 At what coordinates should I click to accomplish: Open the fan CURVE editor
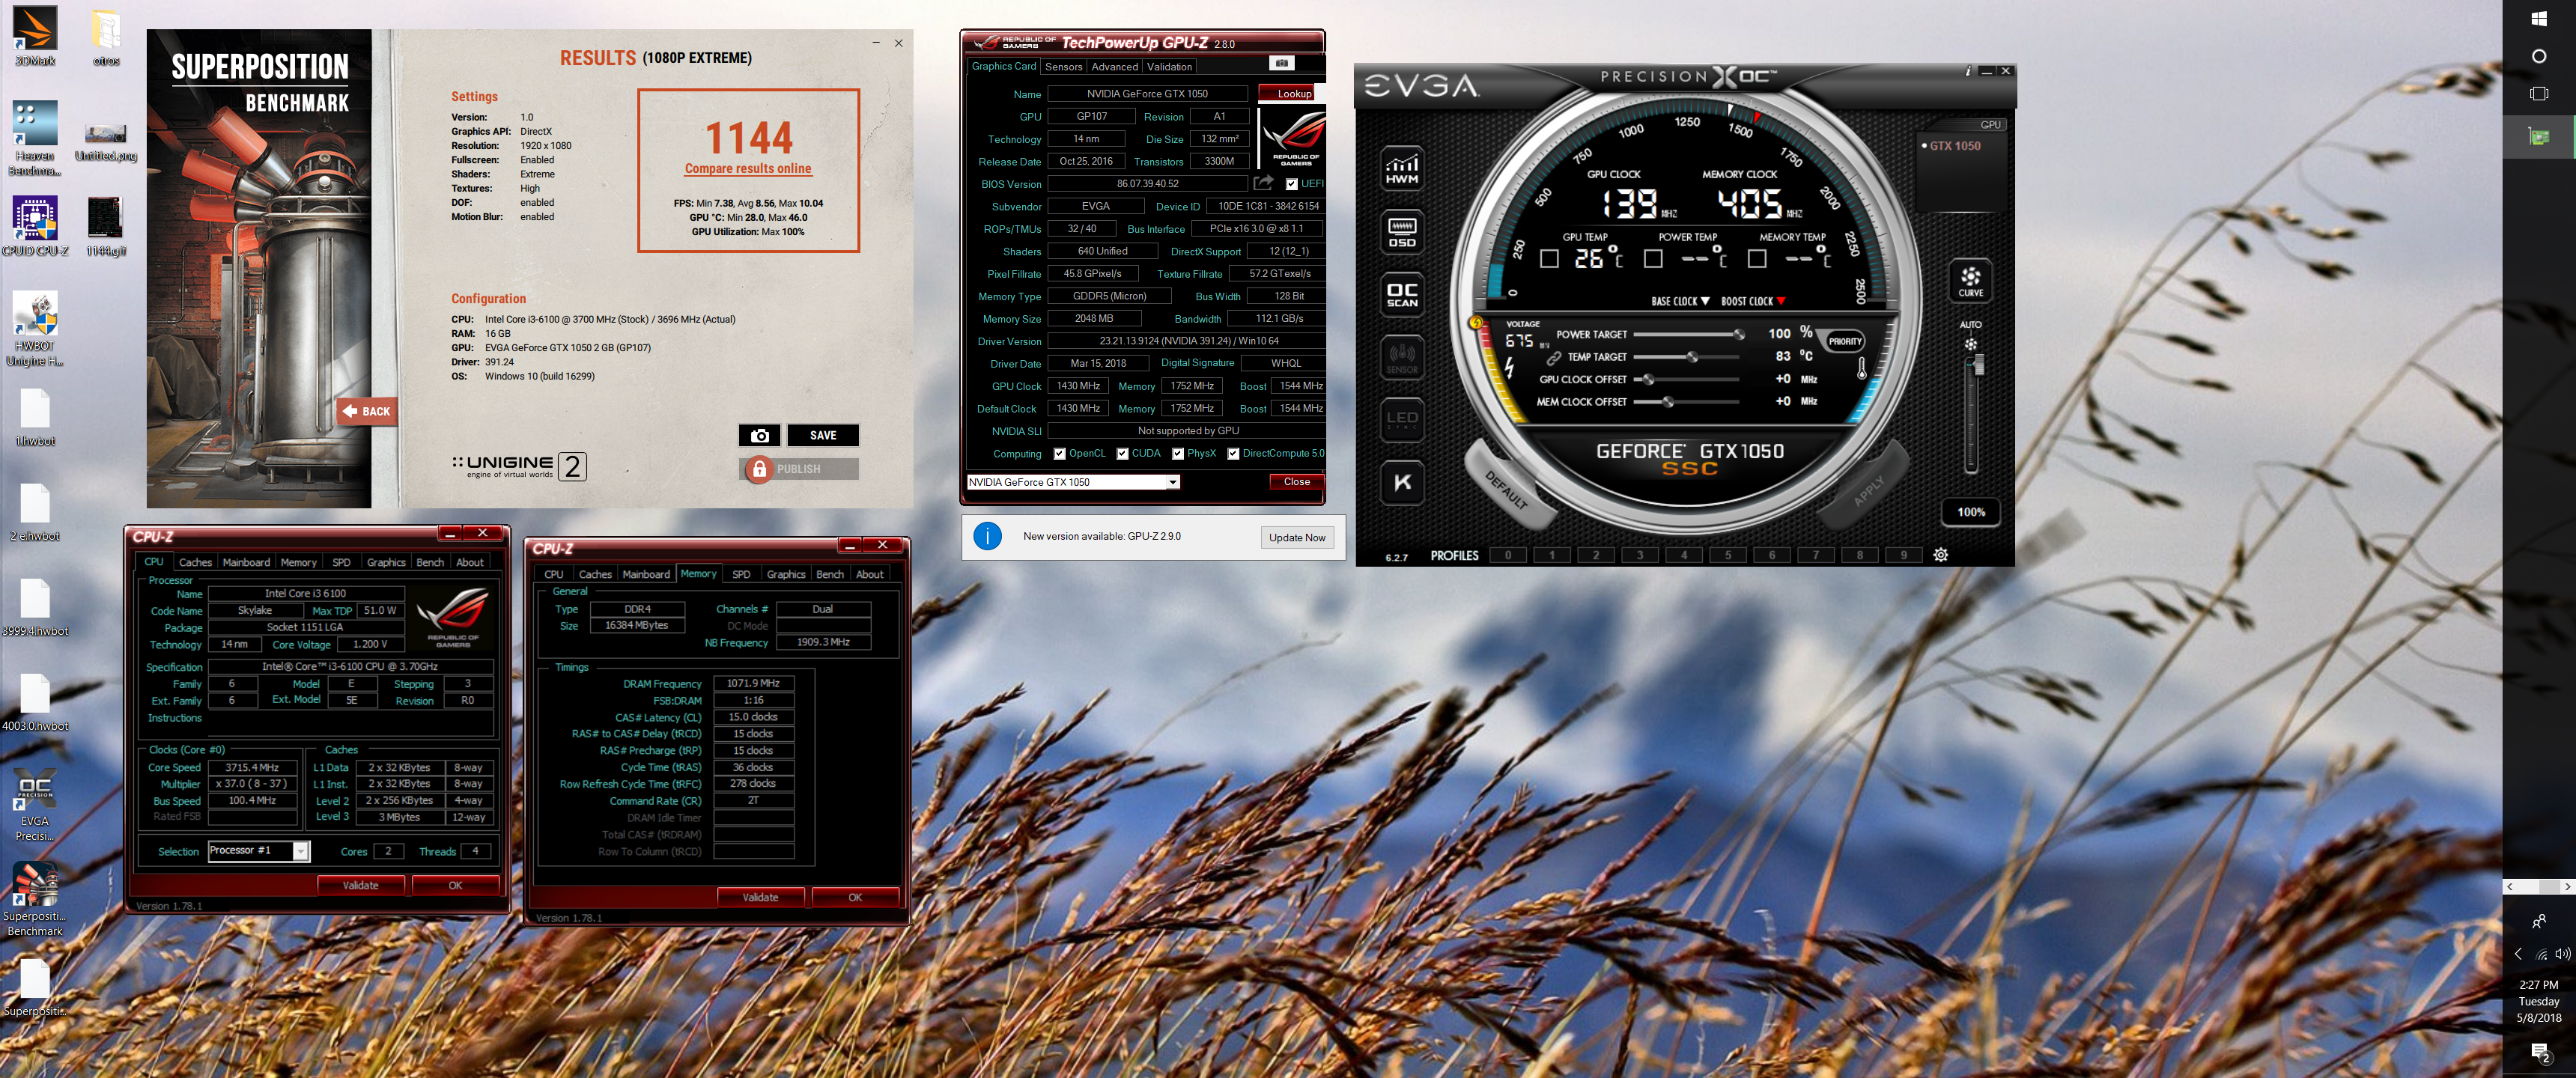coord(1970,281)
